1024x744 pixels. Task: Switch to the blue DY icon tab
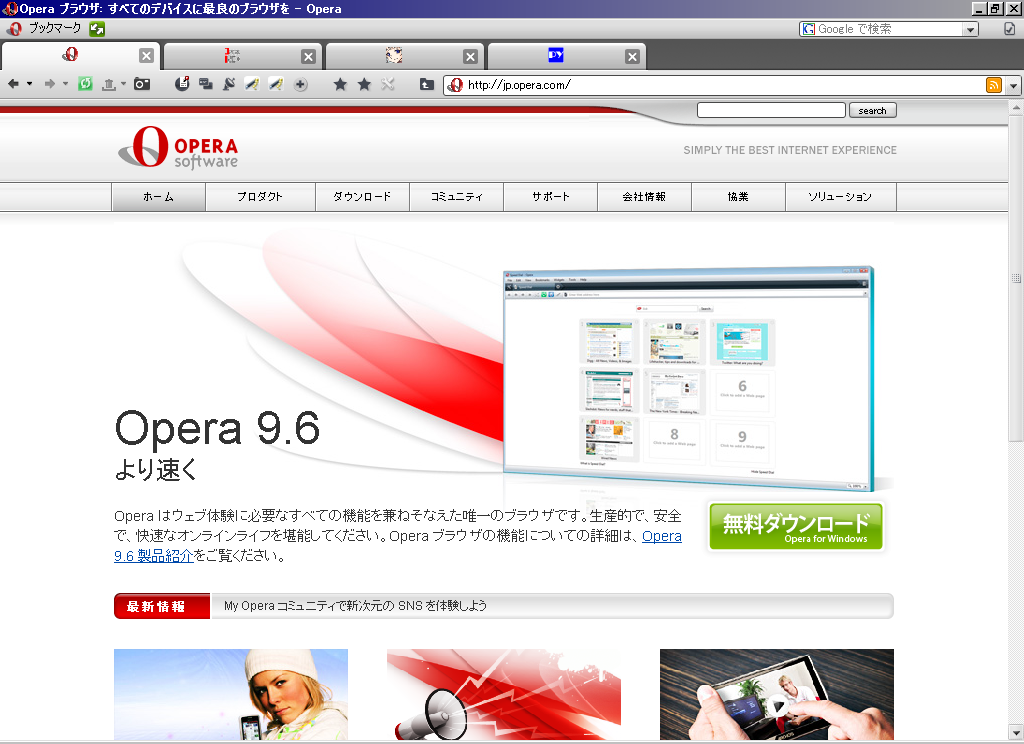[556, 56]
